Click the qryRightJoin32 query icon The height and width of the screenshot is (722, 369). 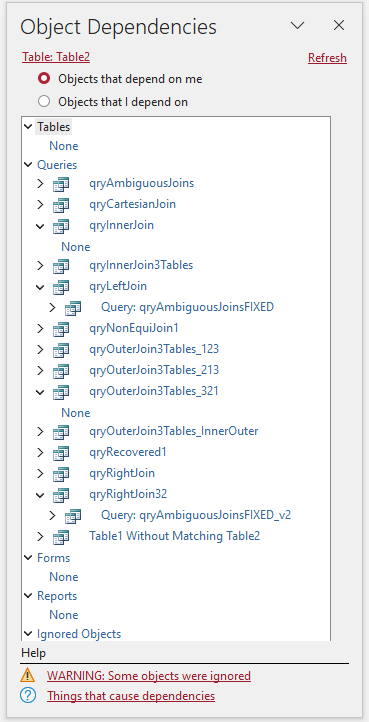(x=61, y=495)
